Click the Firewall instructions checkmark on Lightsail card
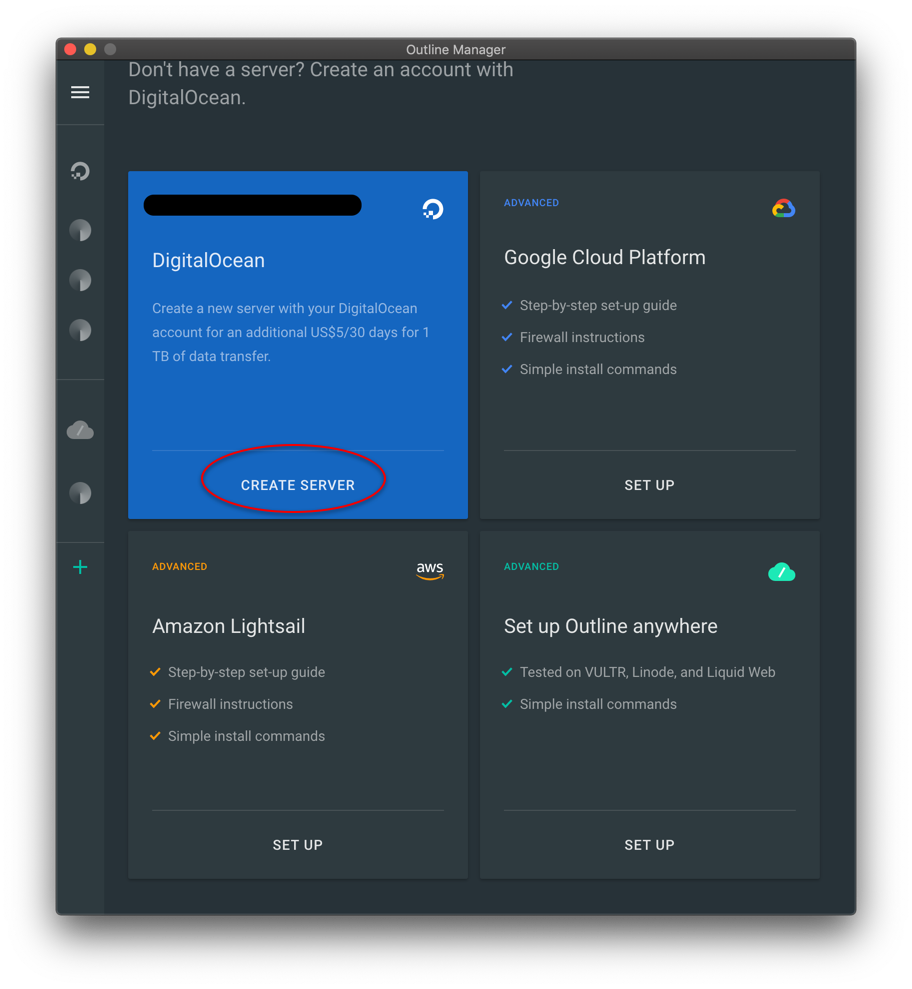Viewport: 912px width, 989px height. click(154, 704)
